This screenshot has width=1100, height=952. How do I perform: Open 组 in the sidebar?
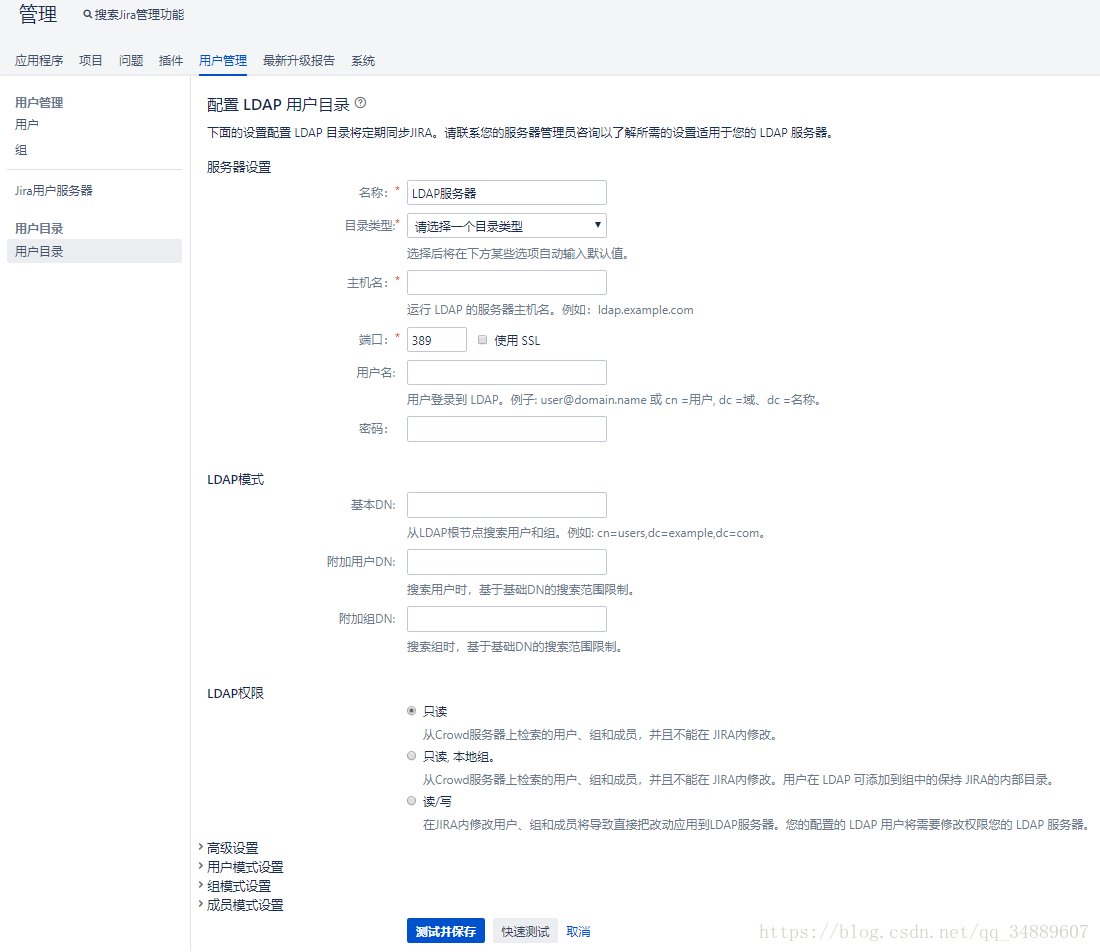tap(21, 149)
